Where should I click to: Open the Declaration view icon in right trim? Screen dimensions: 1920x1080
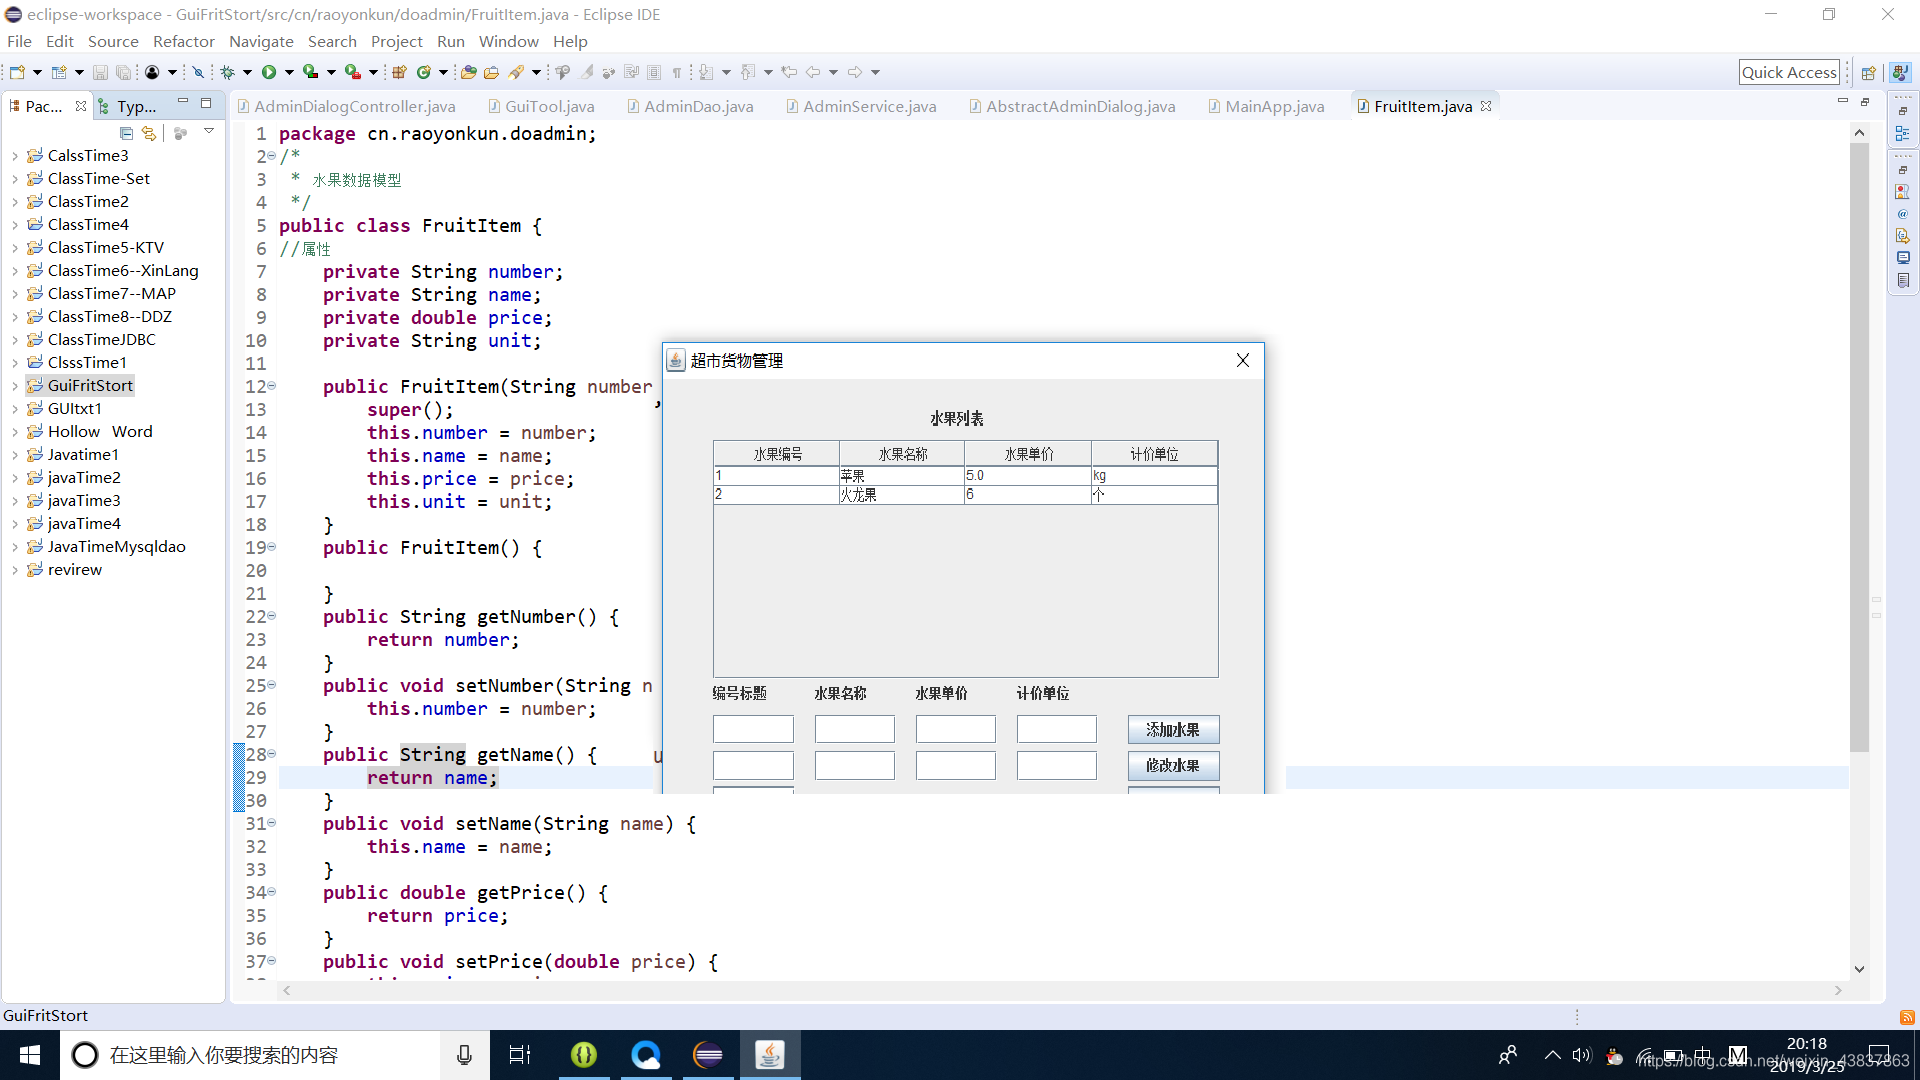[x=1903, y=236]
